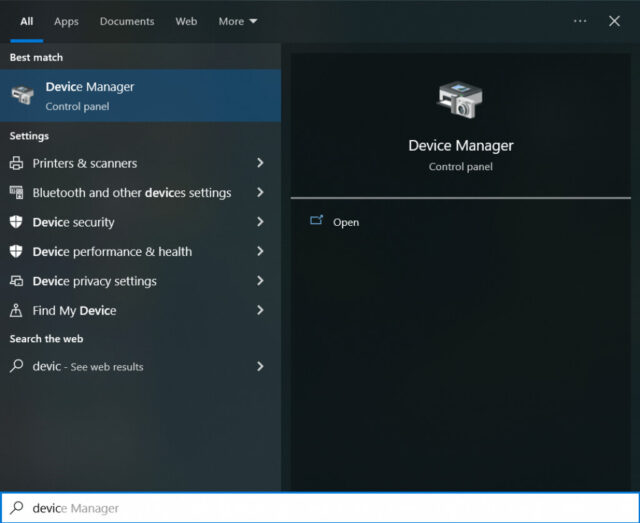
Task: Expand Bluetooth and other devices chevron
Action: (260, 192)
